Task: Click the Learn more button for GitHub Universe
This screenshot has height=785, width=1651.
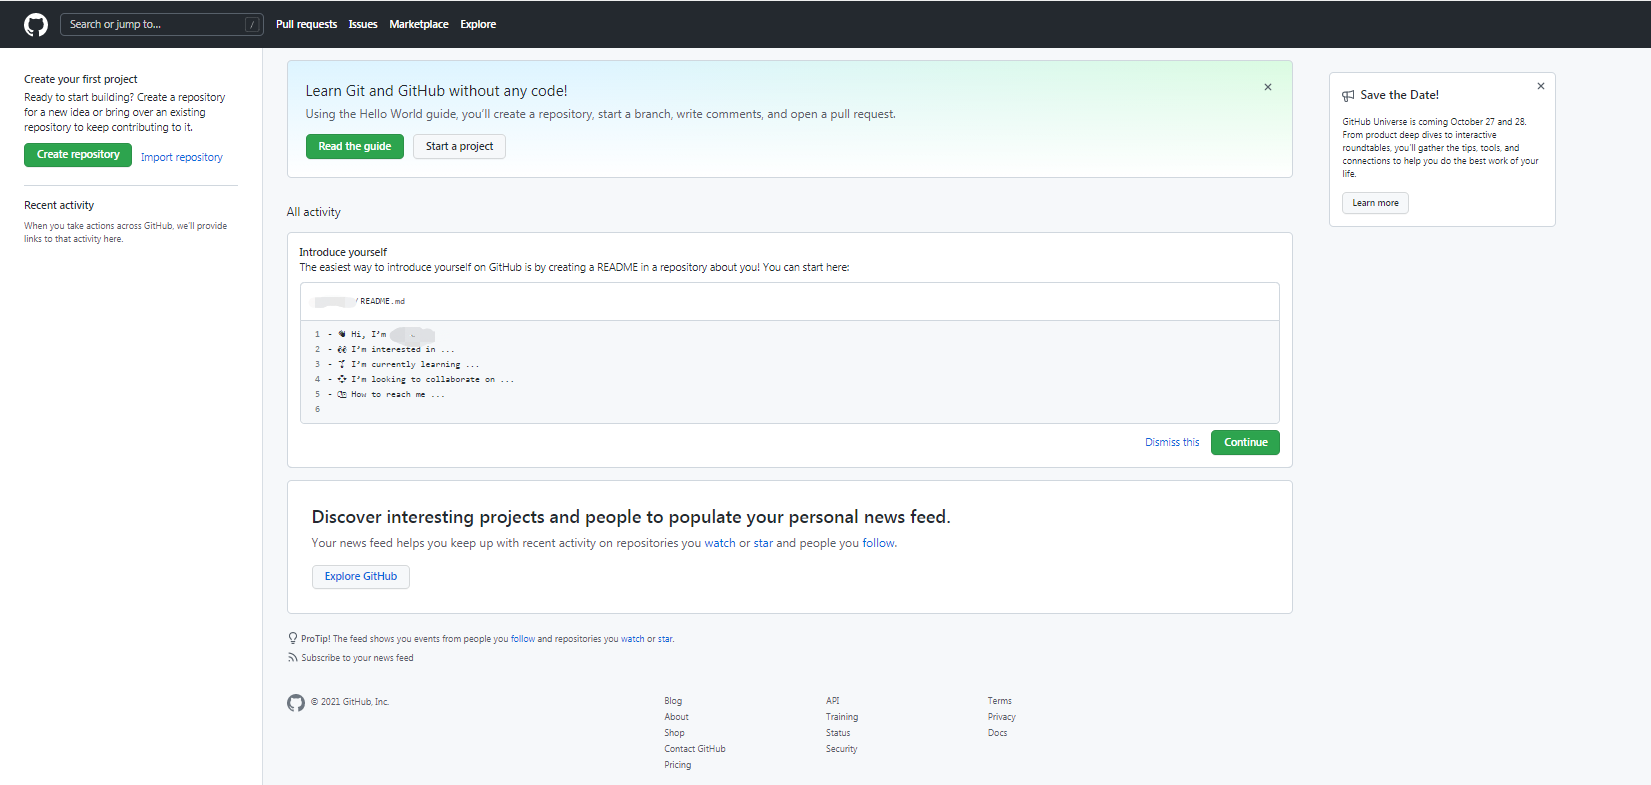Action: click(1375, 203)
